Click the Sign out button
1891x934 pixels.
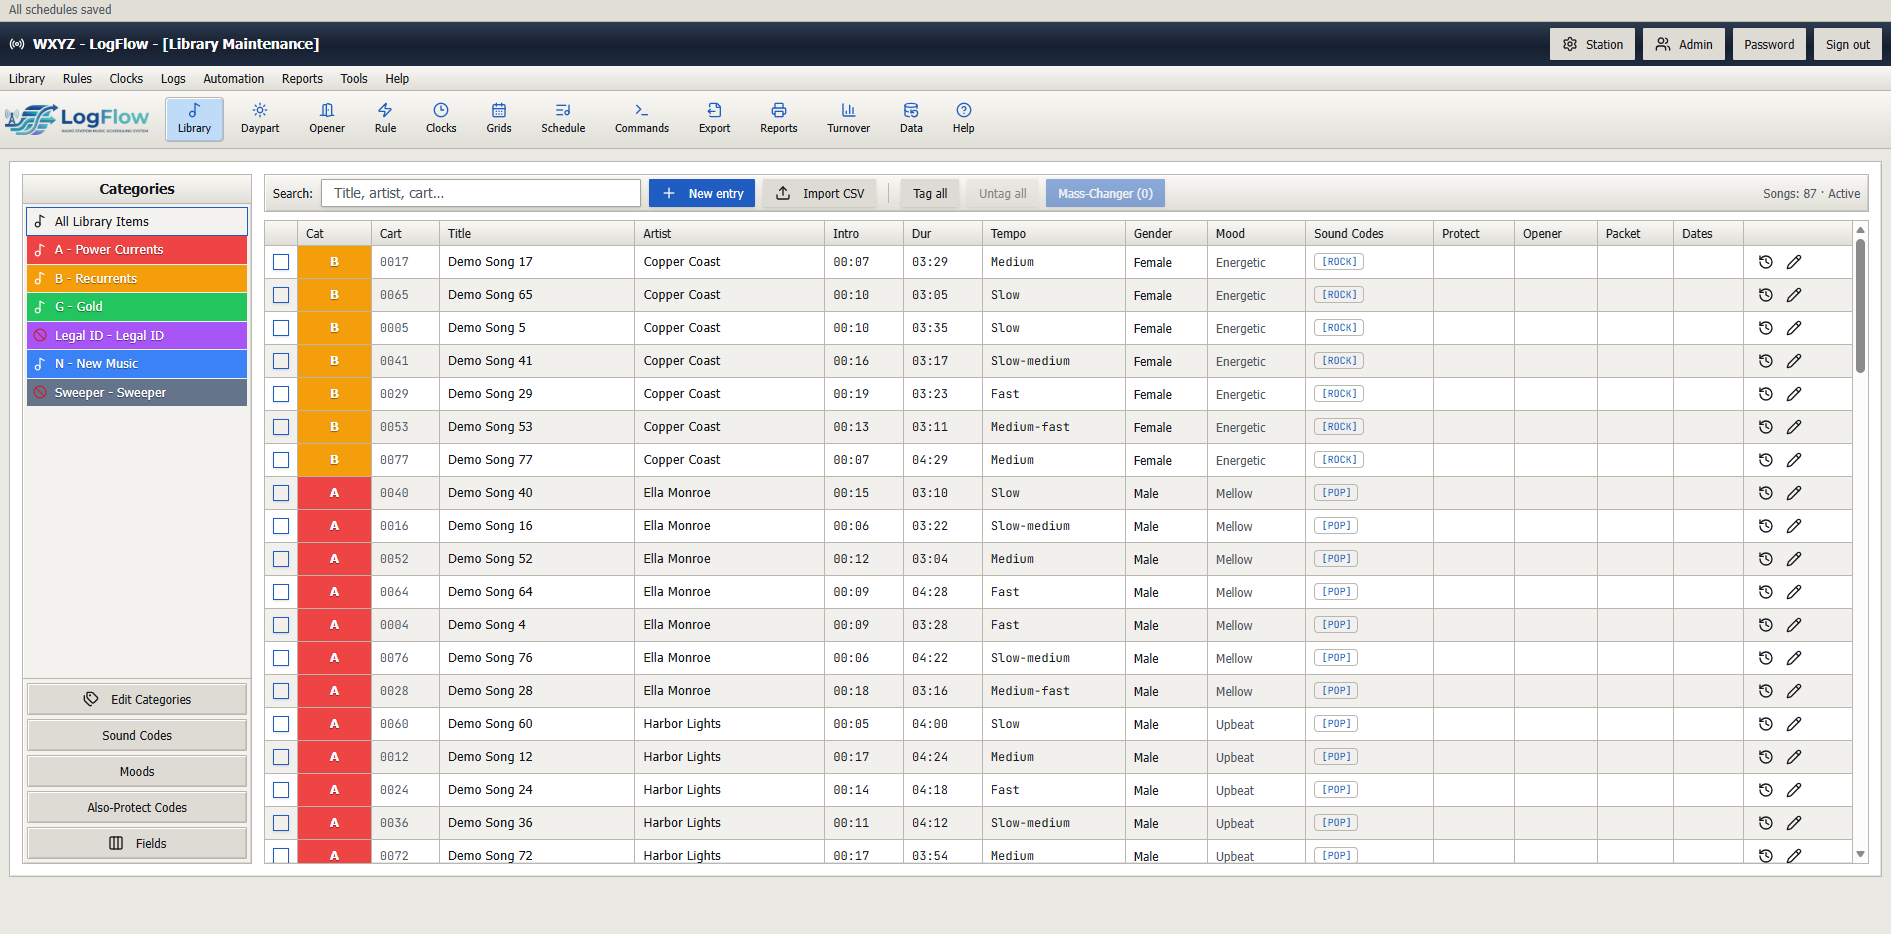point(1847,44)
